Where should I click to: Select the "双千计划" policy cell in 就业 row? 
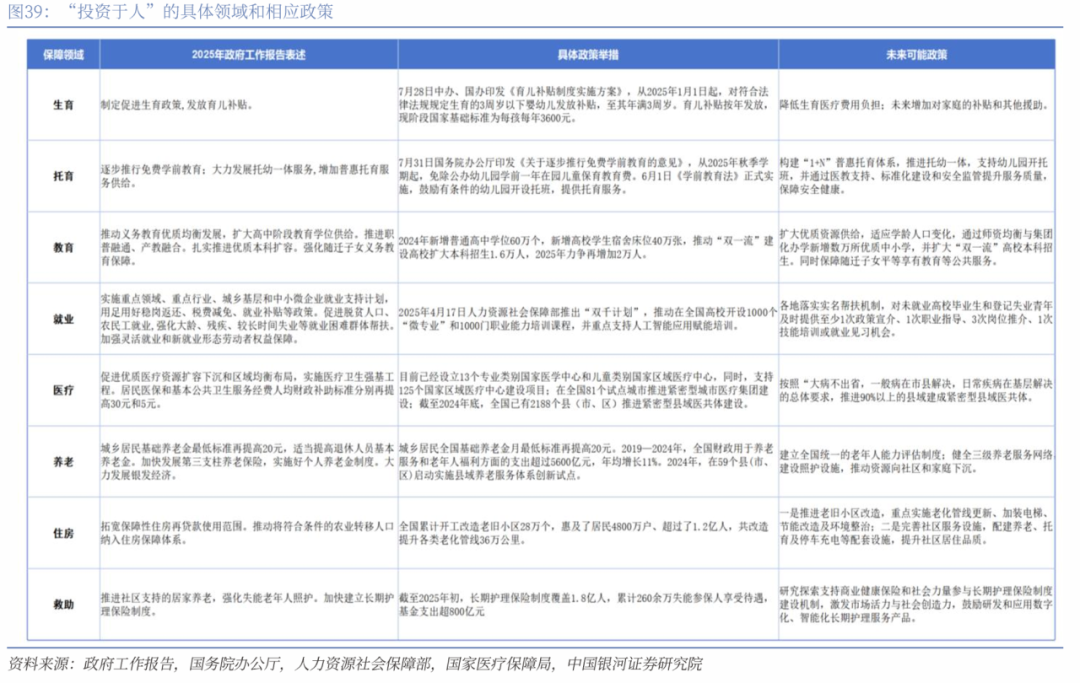click(587, 318)
